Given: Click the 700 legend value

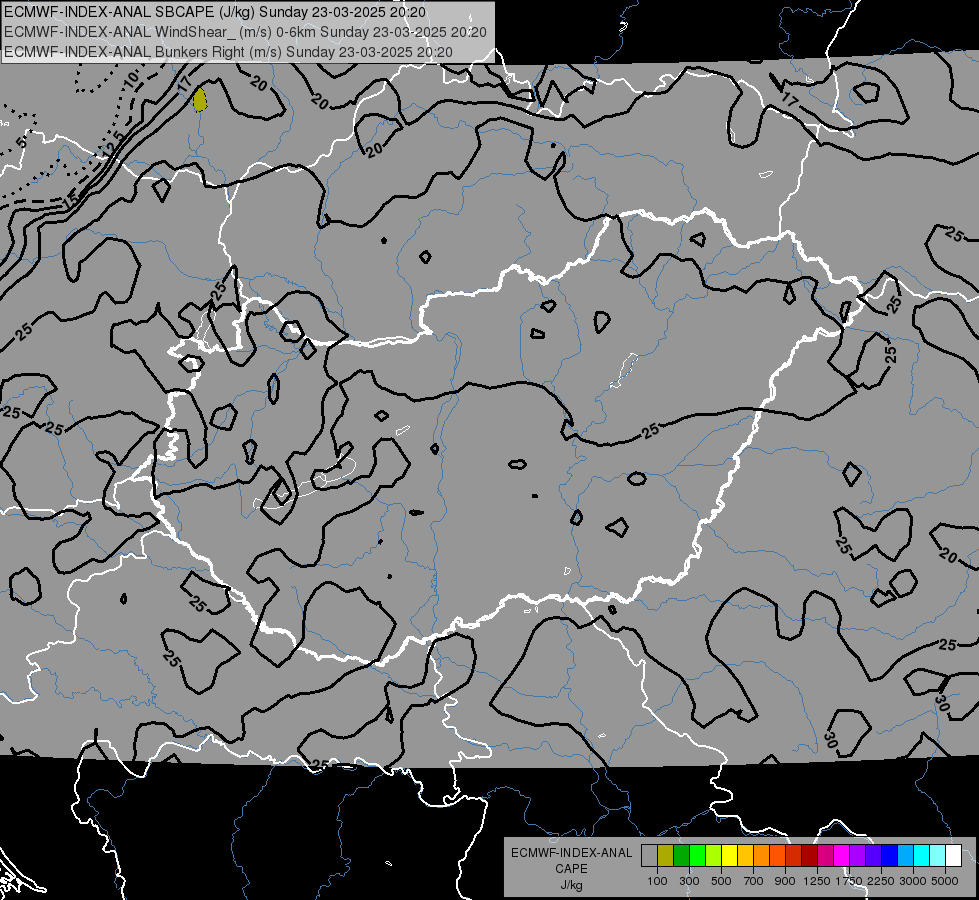Looking at the screenshot, I should coord(754,881).
